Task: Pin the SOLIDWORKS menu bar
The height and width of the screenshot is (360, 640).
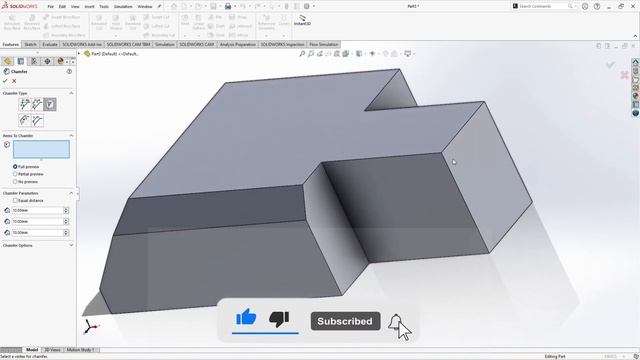Action: click(x=159, y=6)
